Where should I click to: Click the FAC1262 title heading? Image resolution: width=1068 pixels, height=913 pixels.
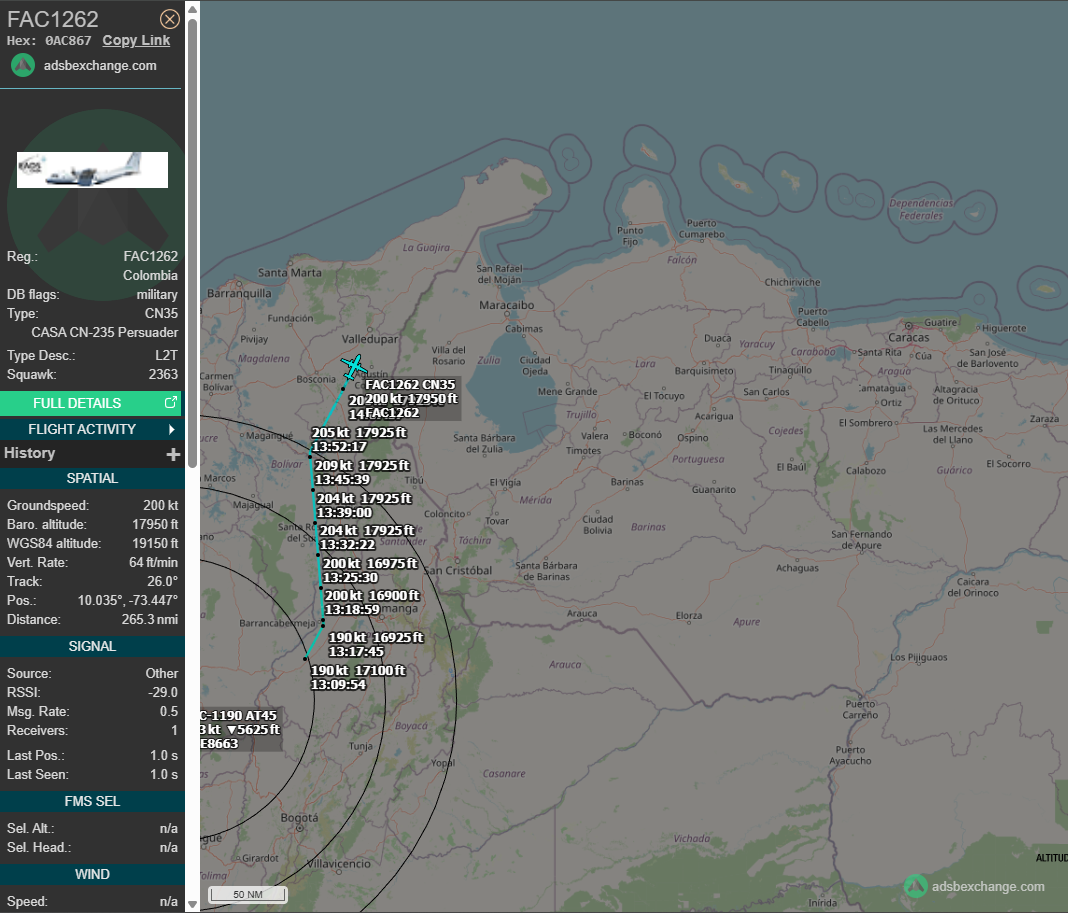(x=53, y=19)
